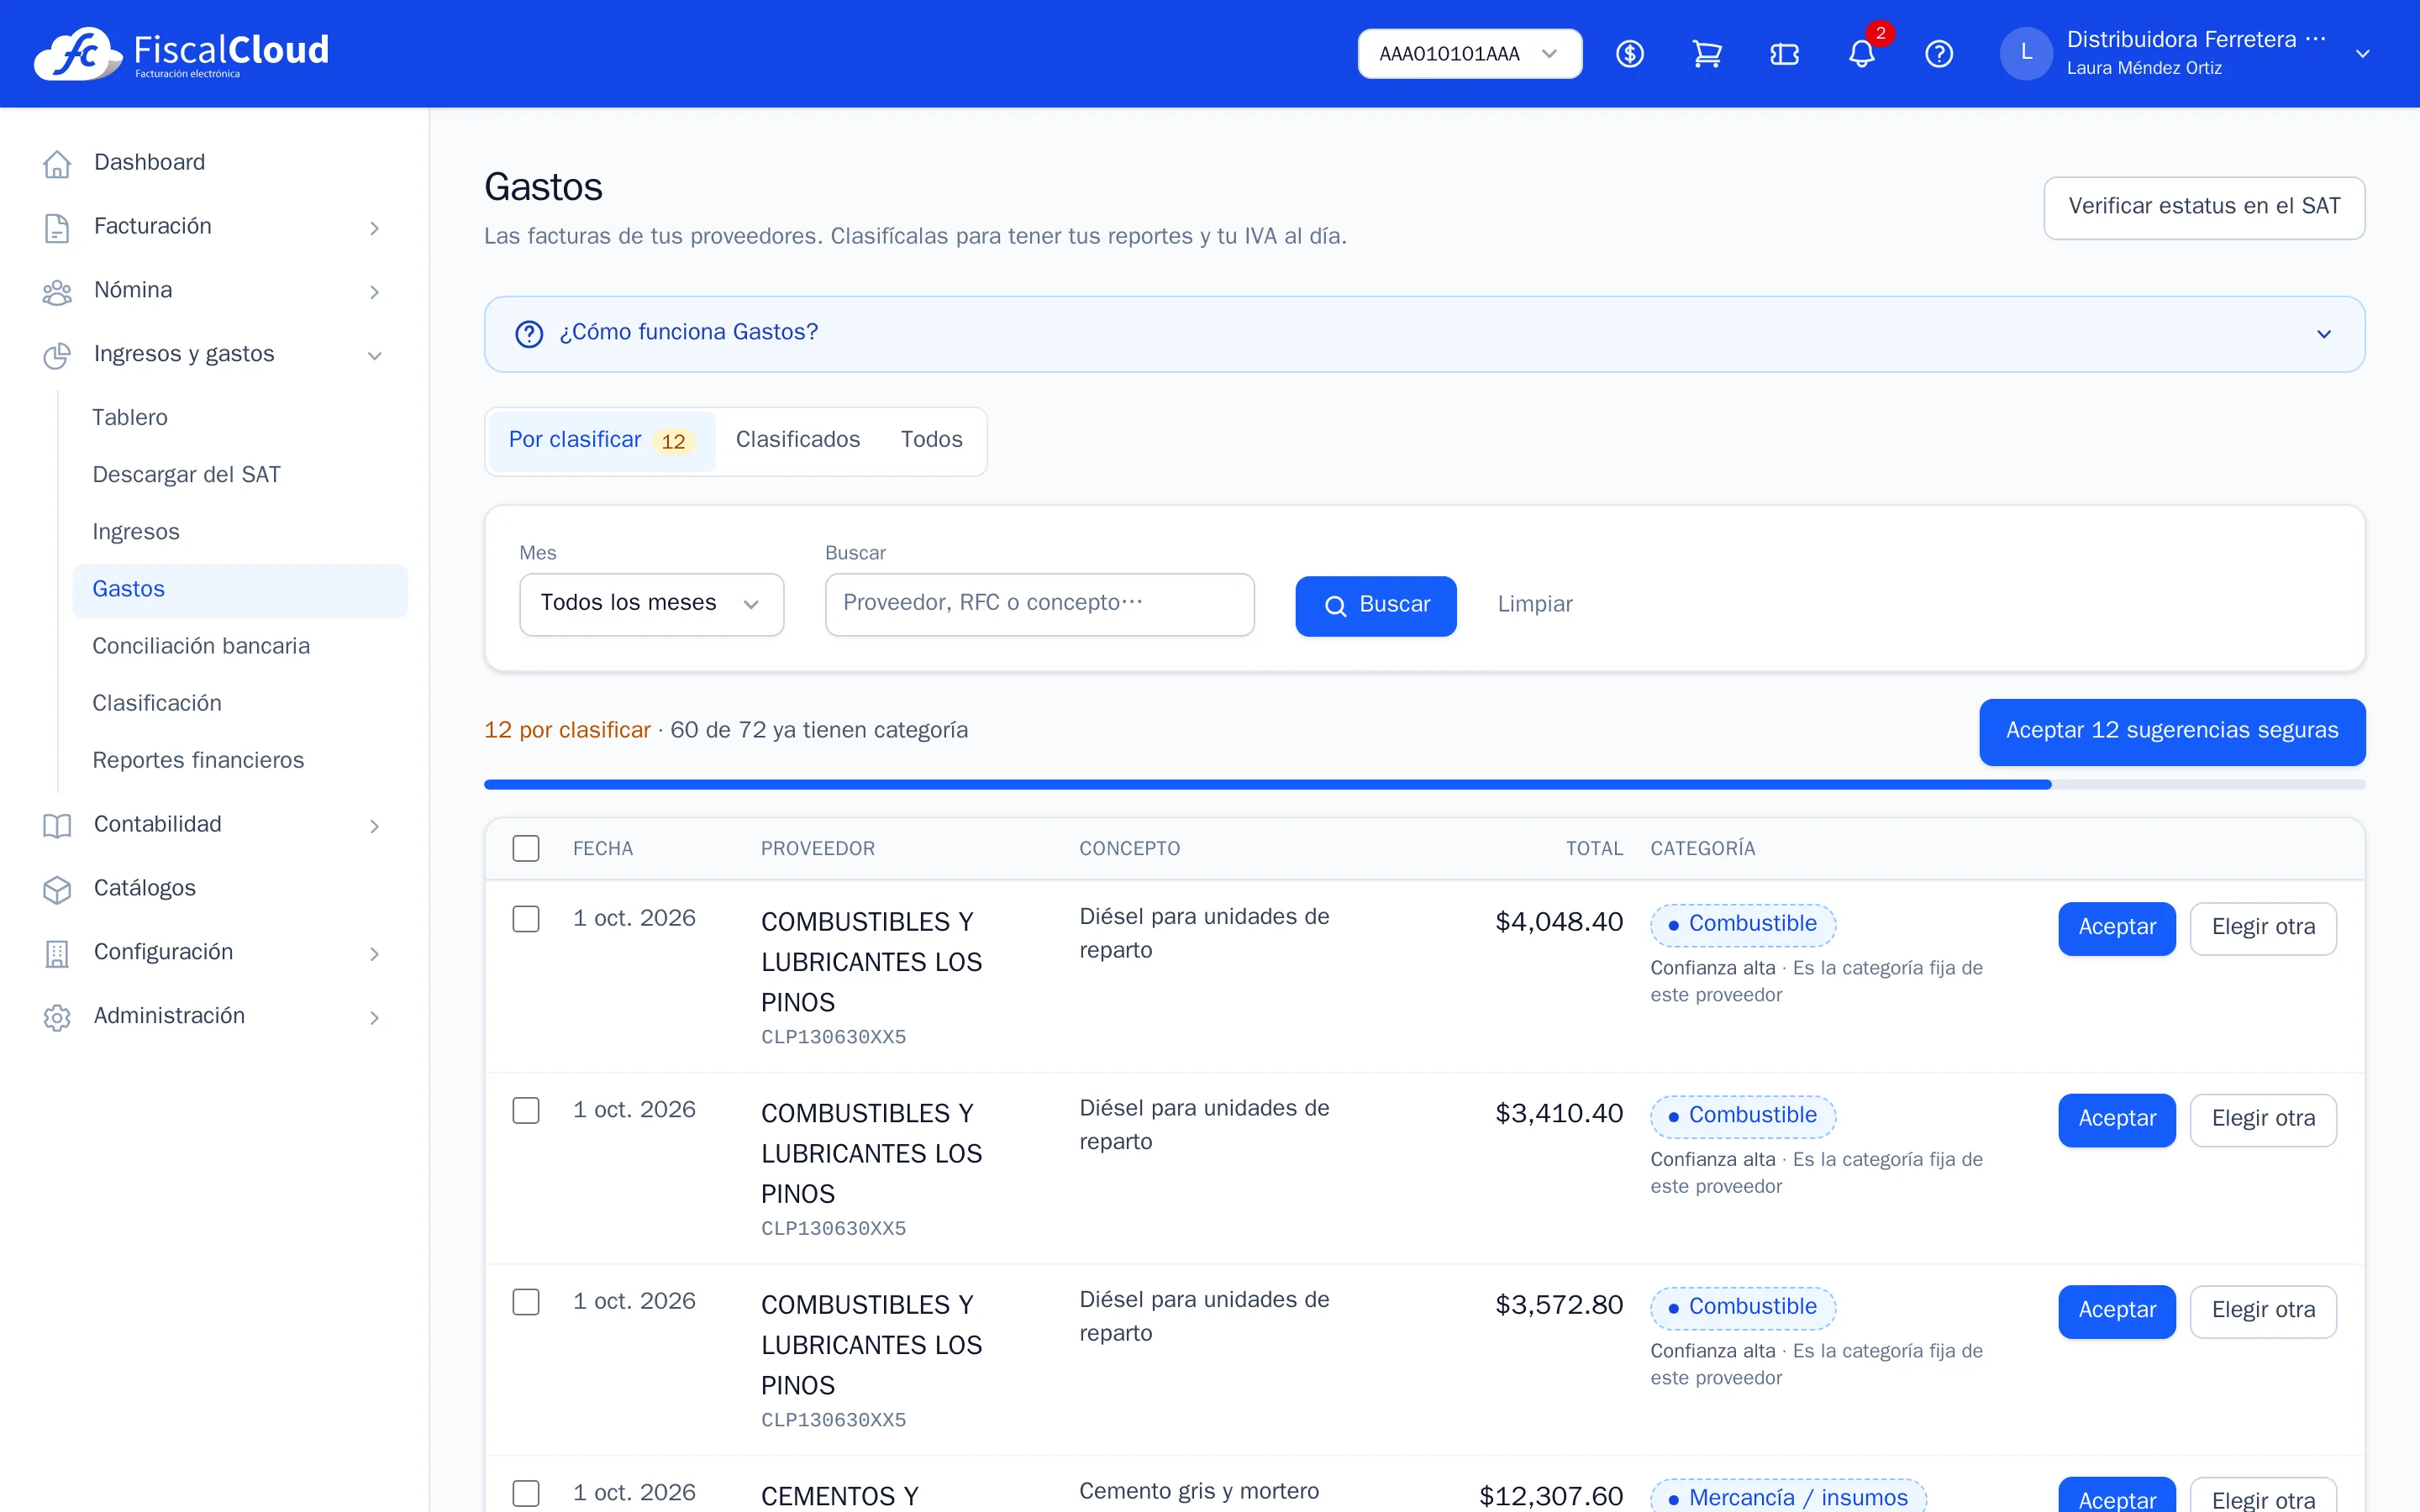
Task: Click the user avatar with letter L
Action: (2026, 54)
